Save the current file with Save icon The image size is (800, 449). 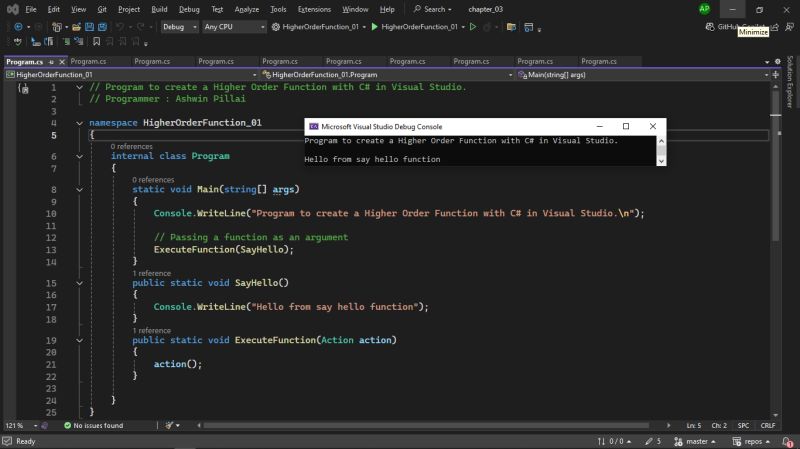[89, 27]
